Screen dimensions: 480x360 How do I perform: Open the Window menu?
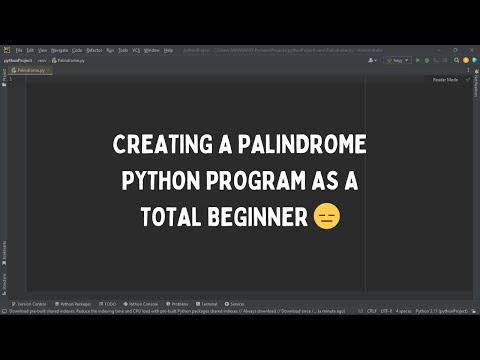coord(152,50)
